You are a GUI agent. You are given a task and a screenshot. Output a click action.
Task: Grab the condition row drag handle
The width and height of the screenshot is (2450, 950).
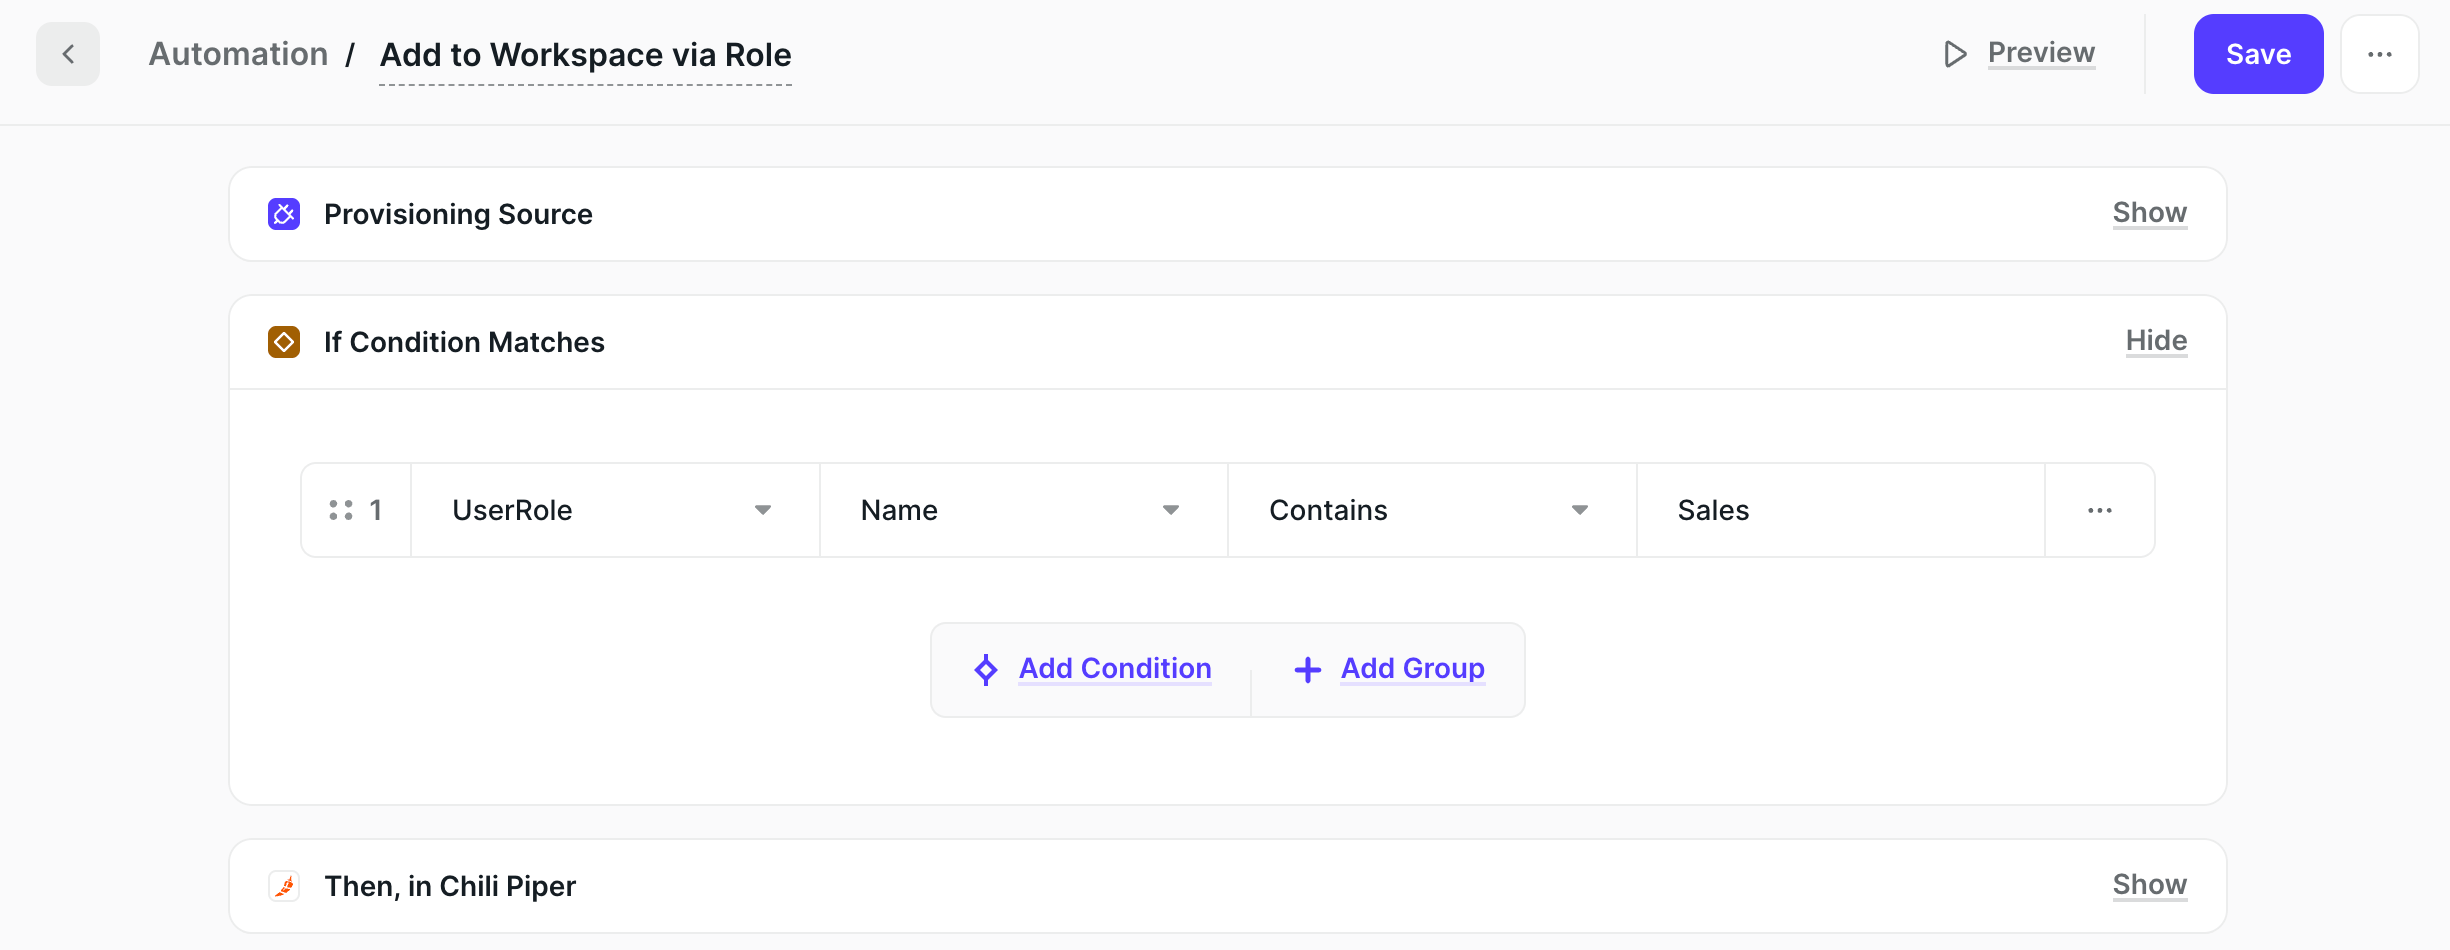pyautogui.click(x=341, y=510)
